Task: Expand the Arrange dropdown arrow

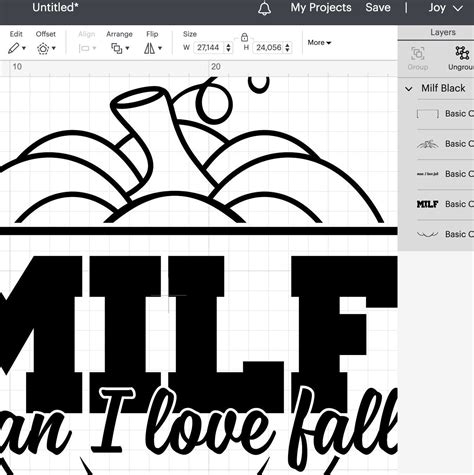Action: tap(128, 48)
